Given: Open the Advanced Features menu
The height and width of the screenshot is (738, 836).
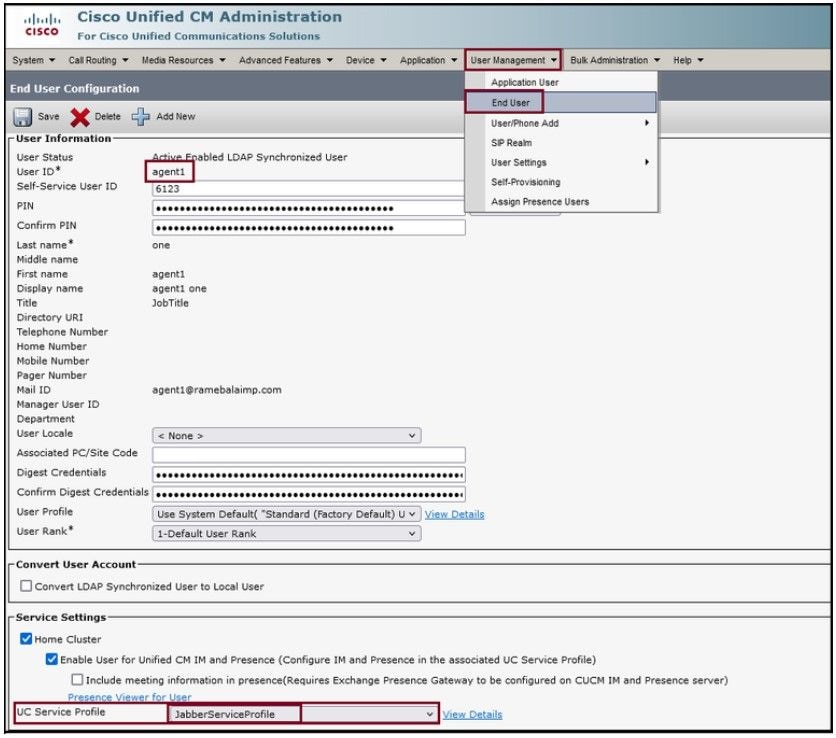Looking at the screenshot, I should click(x=286, y=60).
